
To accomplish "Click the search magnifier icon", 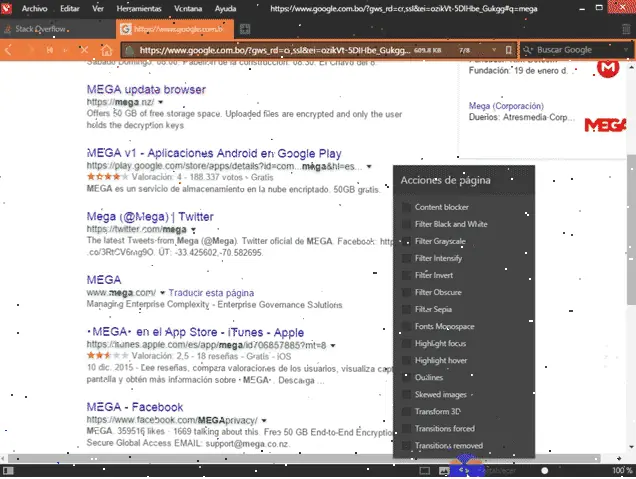I will click(527, 50).
